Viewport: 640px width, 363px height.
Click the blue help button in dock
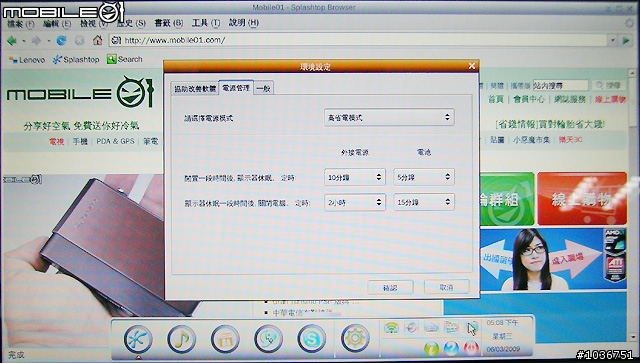[451, 349]
